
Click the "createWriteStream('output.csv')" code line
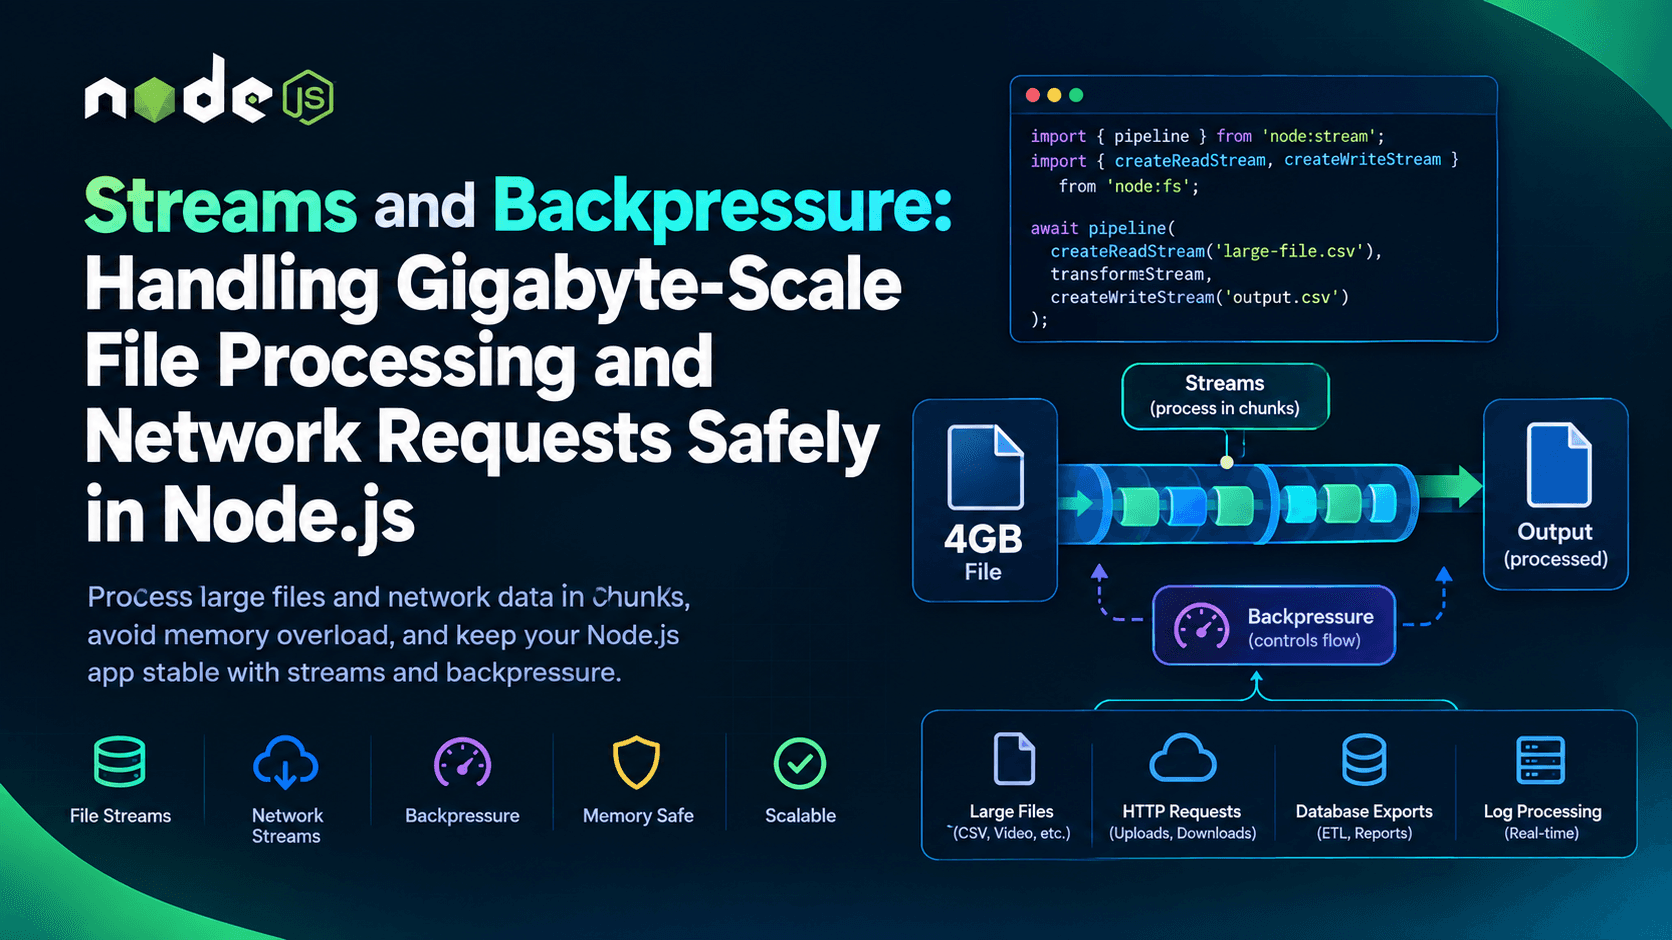(1200, 297)
